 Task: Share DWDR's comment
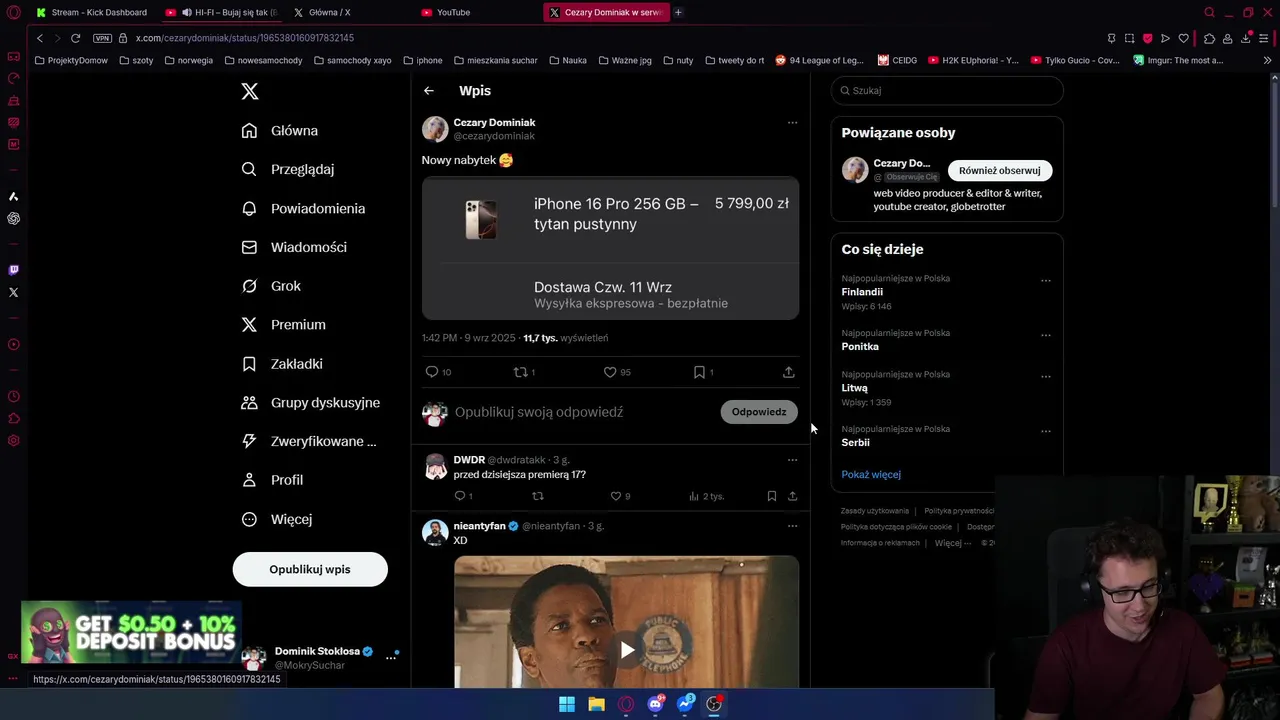tap(792, 496)
